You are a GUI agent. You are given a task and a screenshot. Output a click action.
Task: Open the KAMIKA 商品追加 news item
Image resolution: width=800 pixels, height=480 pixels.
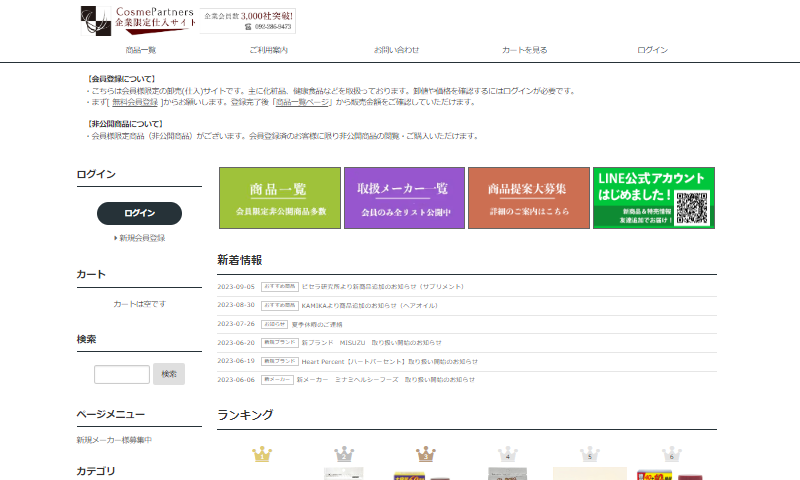point(369,306)
